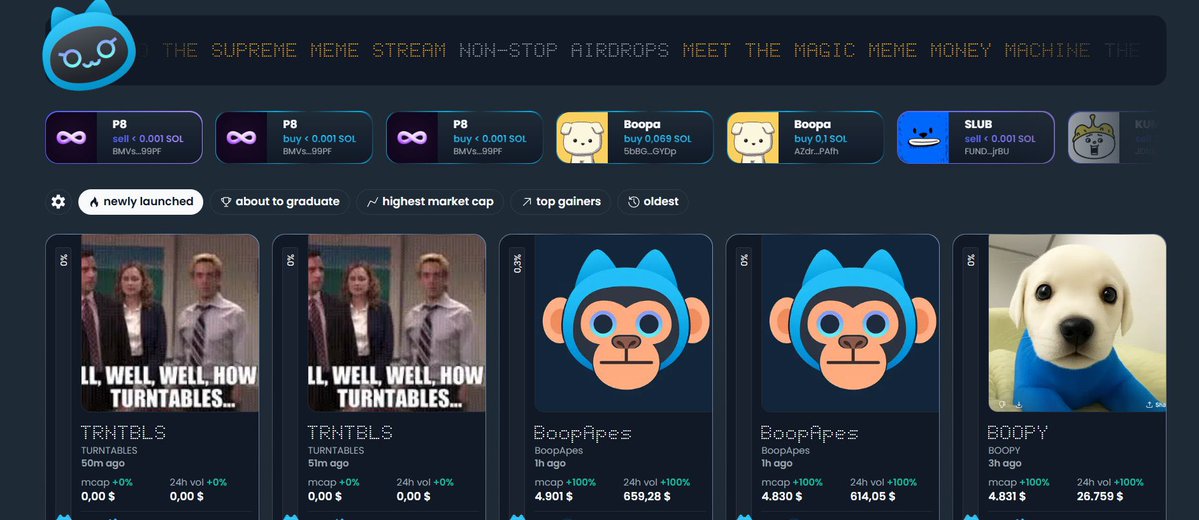1199x520 pixels.
Task: Open the BoopApes monkey image with mcap 4.830 $
Action: coord(850,323)
